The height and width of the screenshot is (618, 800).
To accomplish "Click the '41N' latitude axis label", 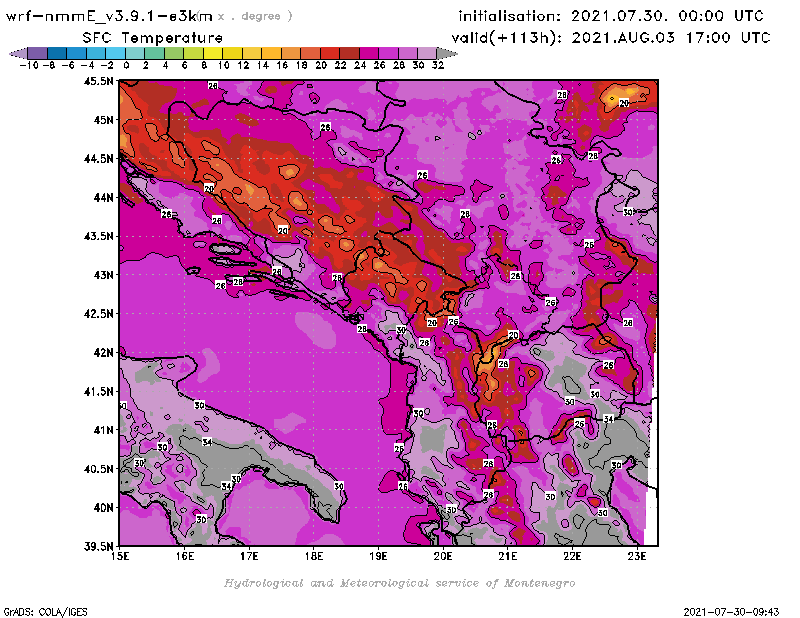I will pos(103,430).
